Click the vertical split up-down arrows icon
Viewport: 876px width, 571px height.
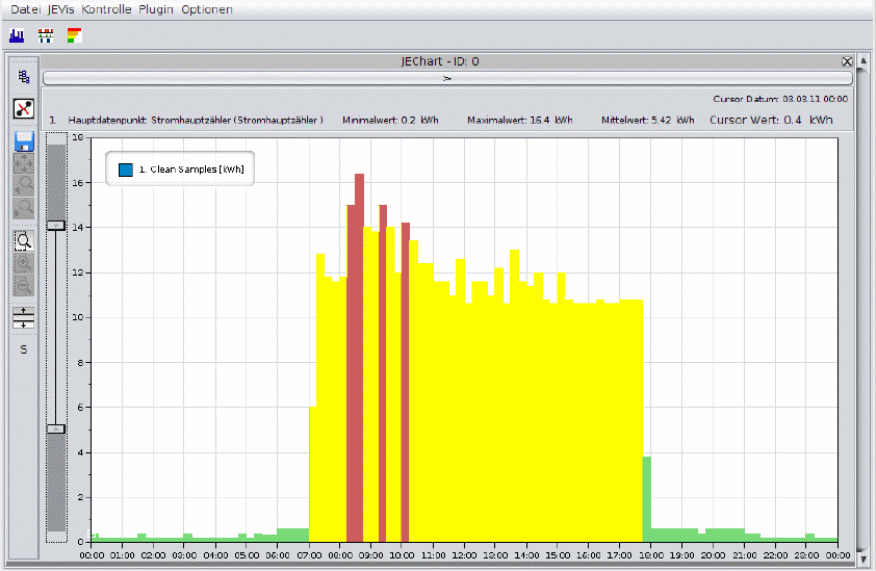coord(24,318)
